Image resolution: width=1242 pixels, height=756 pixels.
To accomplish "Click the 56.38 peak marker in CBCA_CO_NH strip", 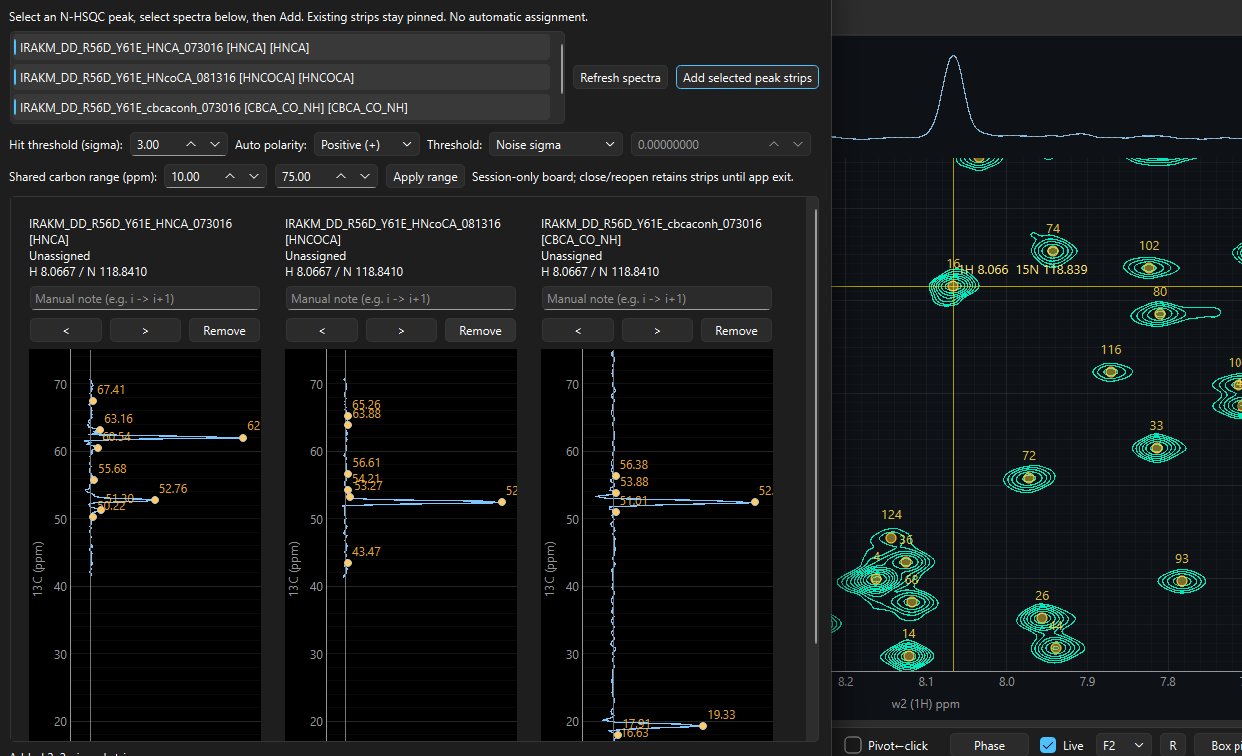I will click(x=616, y=476).
